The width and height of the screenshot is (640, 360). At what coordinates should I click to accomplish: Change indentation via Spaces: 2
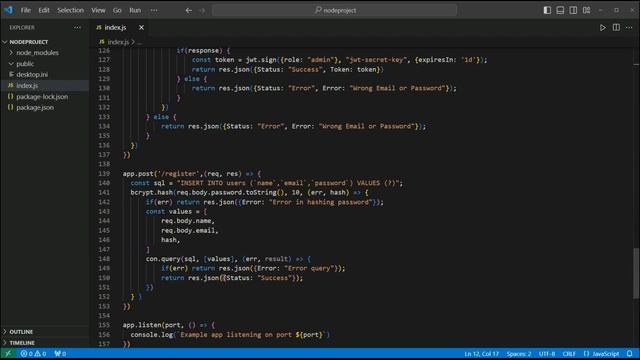pos(519,353)
